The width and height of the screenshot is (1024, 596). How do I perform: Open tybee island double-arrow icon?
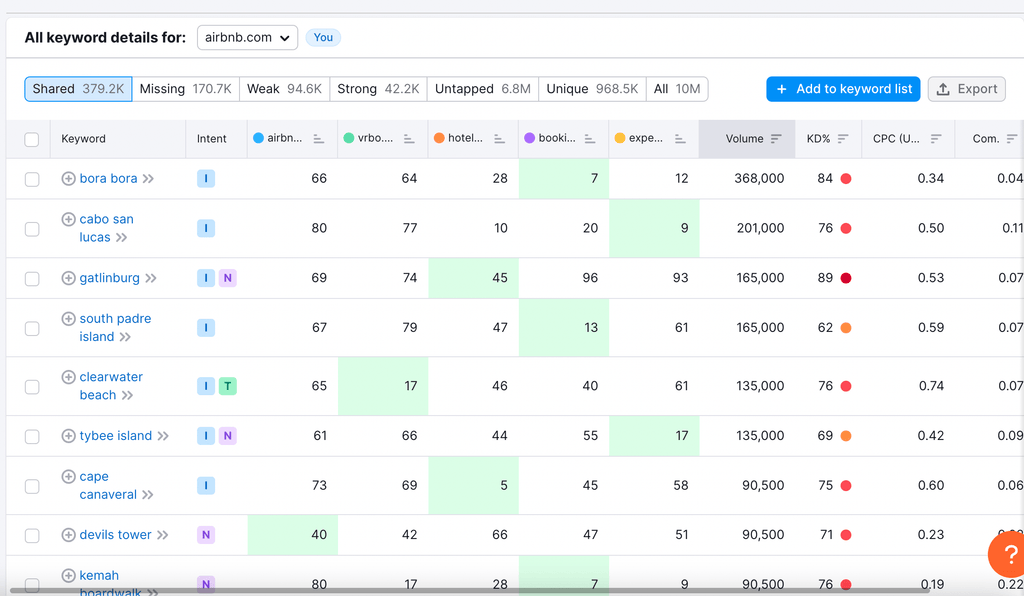click(x=163, y=436)
